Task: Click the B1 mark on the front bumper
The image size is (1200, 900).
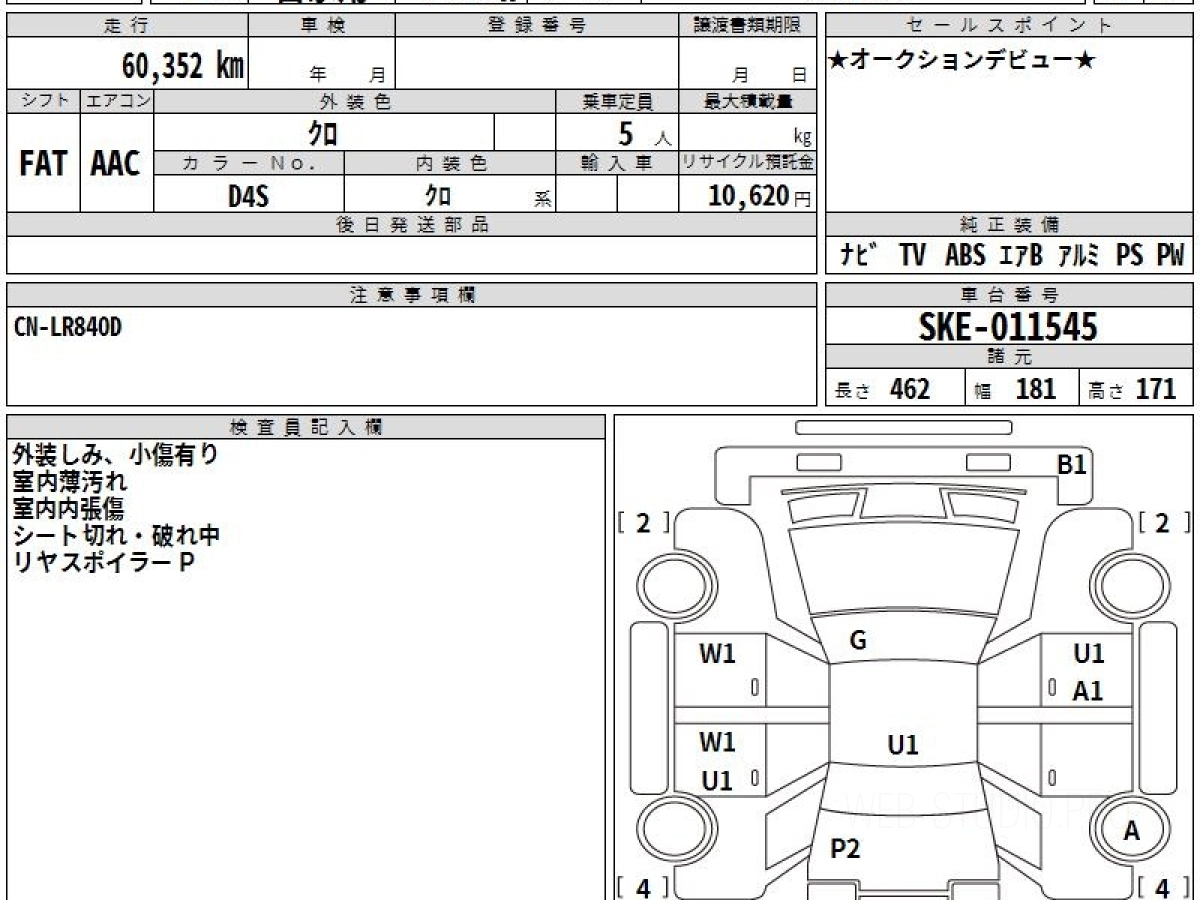Action: pos(1072,464)
